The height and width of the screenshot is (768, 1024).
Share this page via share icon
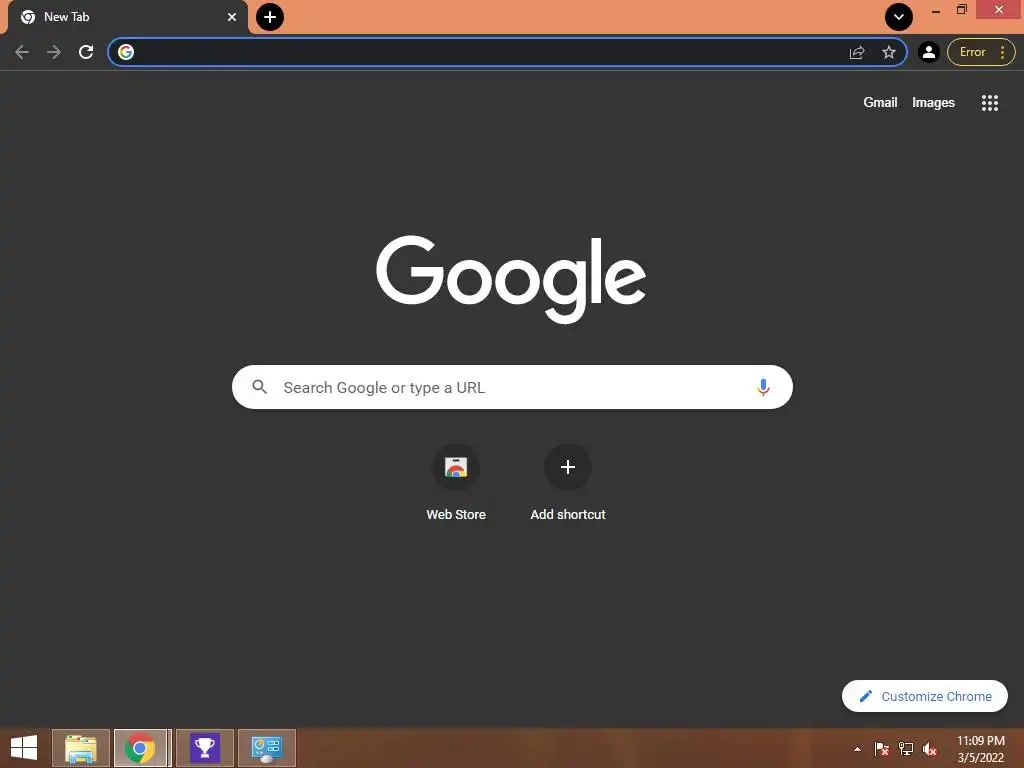(x=857, y=52)
